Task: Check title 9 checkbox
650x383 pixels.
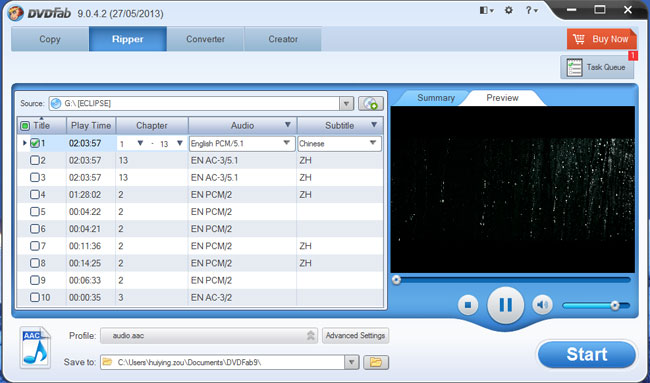Action: 35,280
